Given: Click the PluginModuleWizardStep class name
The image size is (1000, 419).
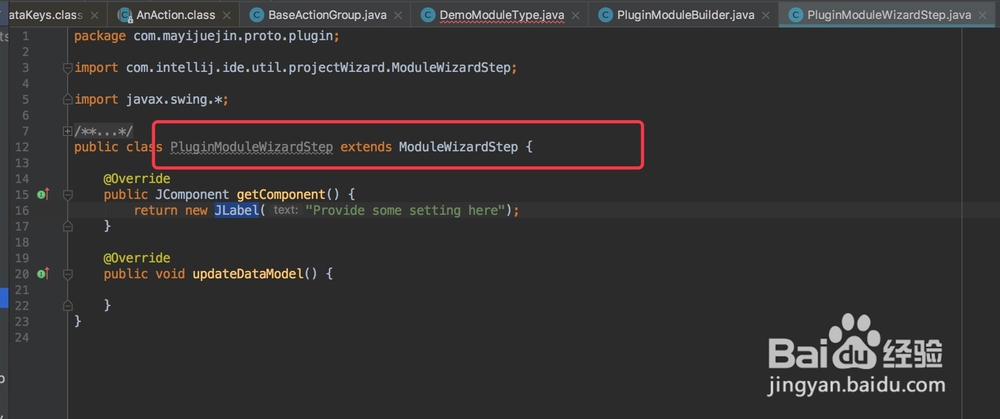Looking at the screenshot, I should [x=251, y=147].
